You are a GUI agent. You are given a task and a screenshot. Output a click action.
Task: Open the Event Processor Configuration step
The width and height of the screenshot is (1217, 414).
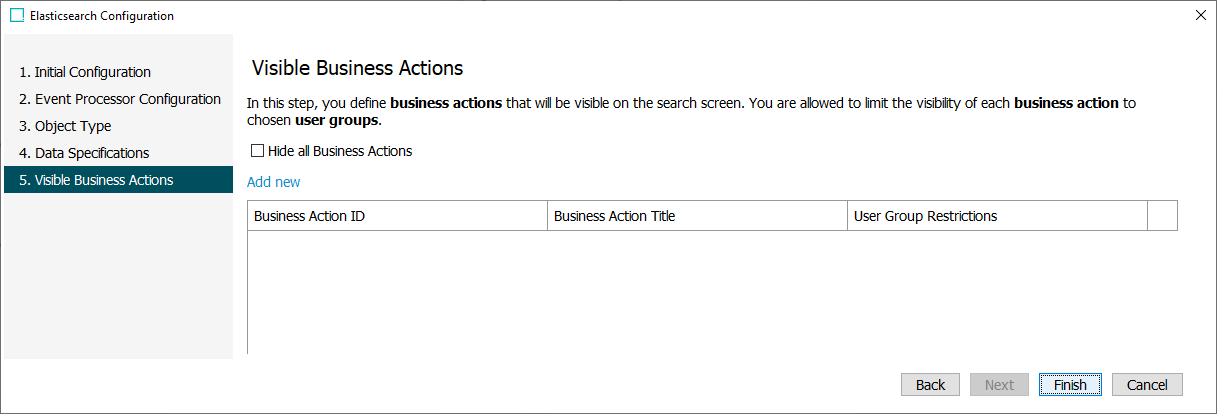(x=120, y=99)
